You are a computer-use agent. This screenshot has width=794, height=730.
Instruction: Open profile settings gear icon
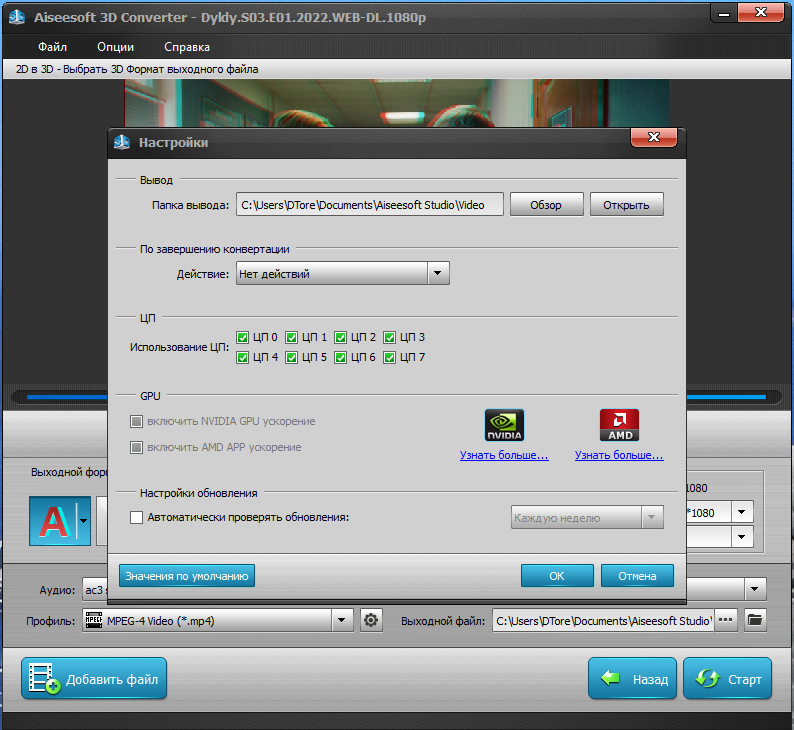point(371,620)
